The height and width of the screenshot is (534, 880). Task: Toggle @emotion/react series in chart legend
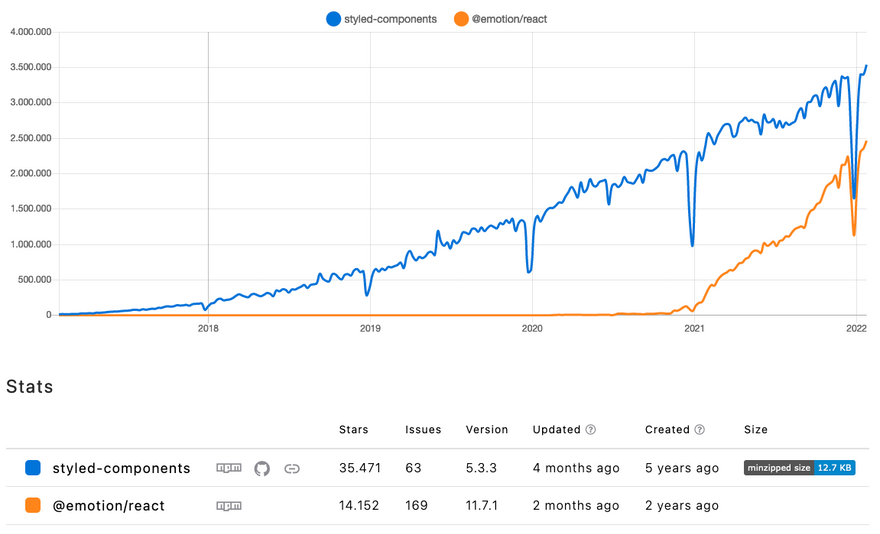[x=501, y=19]
